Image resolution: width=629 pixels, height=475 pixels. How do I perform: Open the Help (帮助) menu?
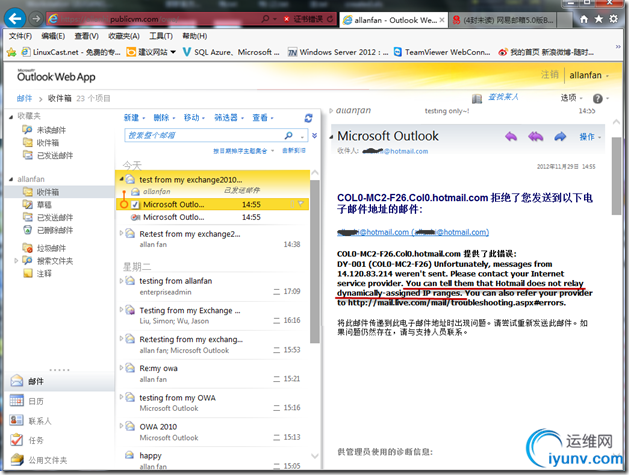click(x=195, y=36)
